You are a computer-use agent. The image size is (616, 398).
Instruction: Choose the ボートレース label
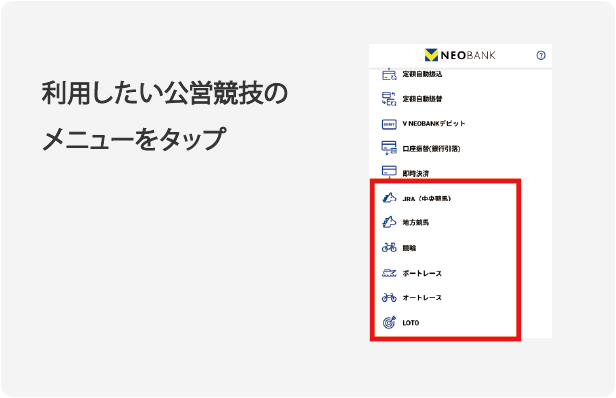(422, 273)
